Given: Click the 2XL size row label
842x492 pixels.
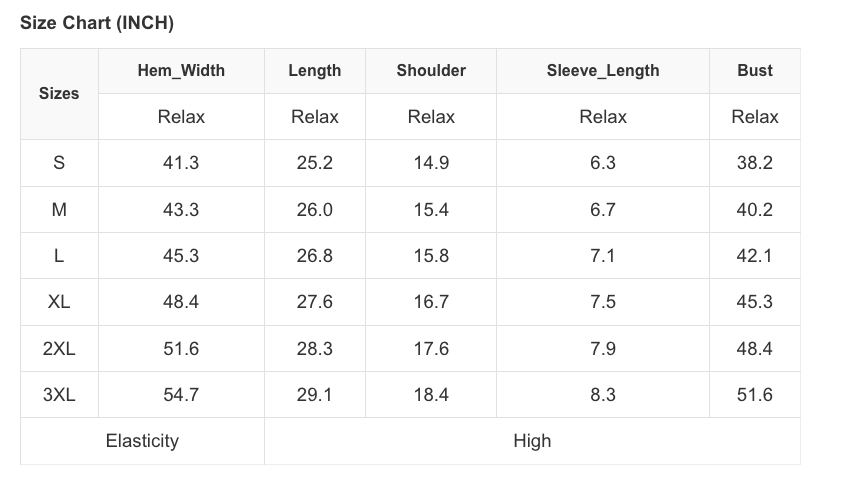Looking at the screenshot, I should point(59,349).
